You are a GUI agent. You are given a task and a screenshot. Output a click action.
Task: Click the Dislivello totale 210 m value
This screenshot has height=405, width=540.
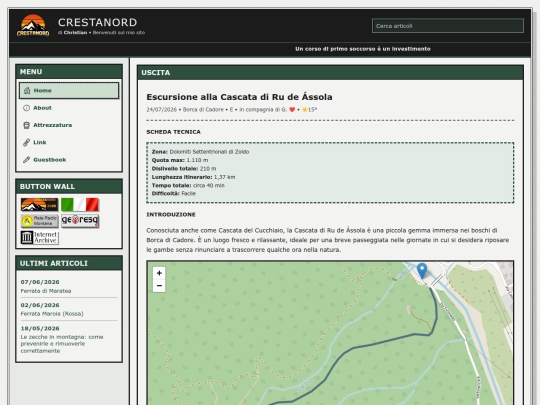tap(208, 169)
